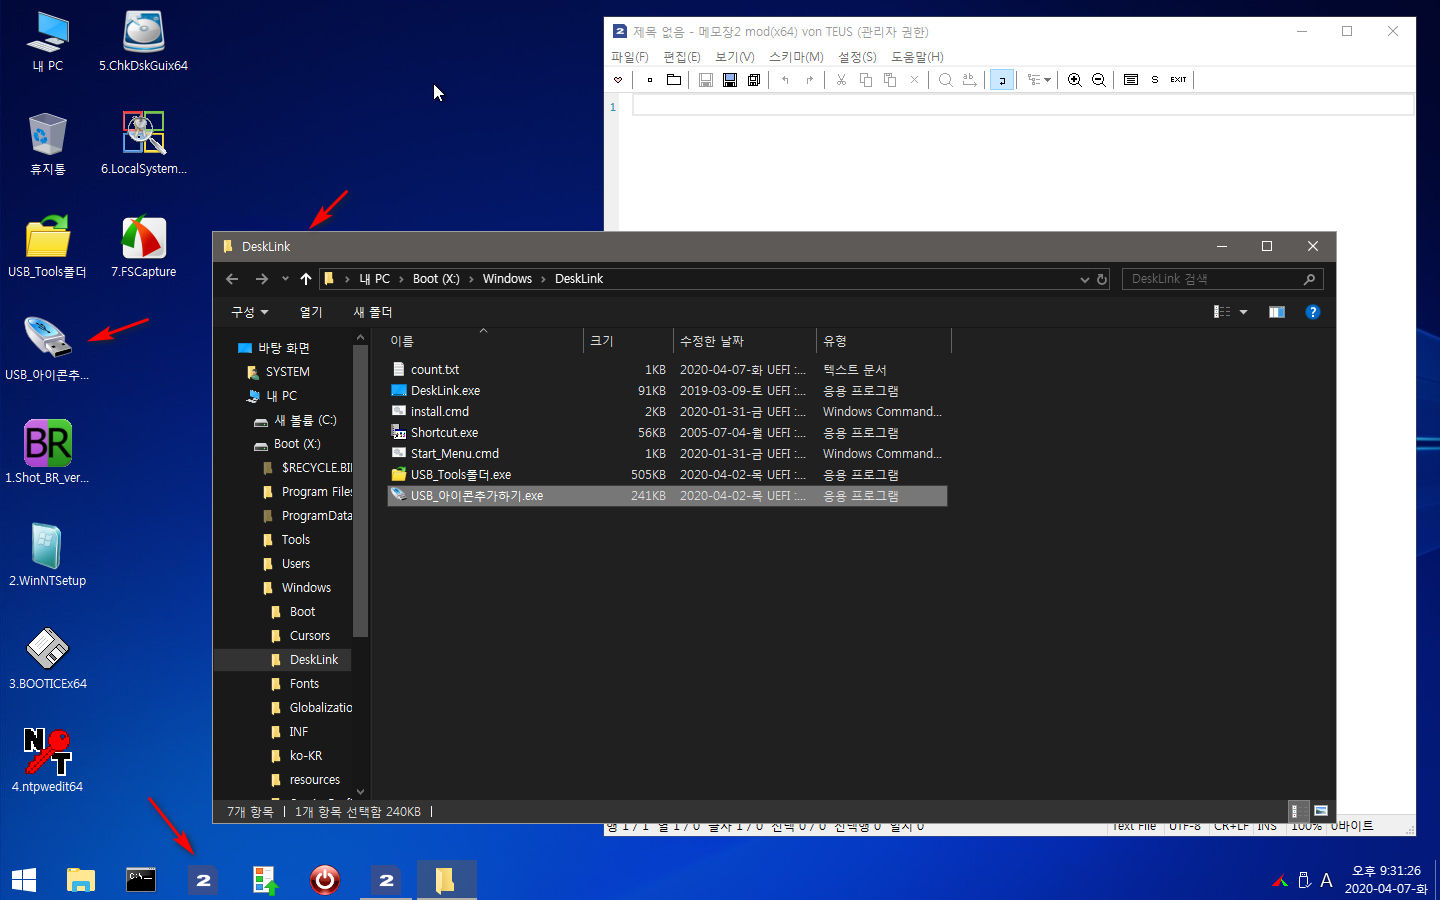The height and width of the screenshot is (900, 1440).
Task: Select the count.txt file
Action: tap(435, 370)
